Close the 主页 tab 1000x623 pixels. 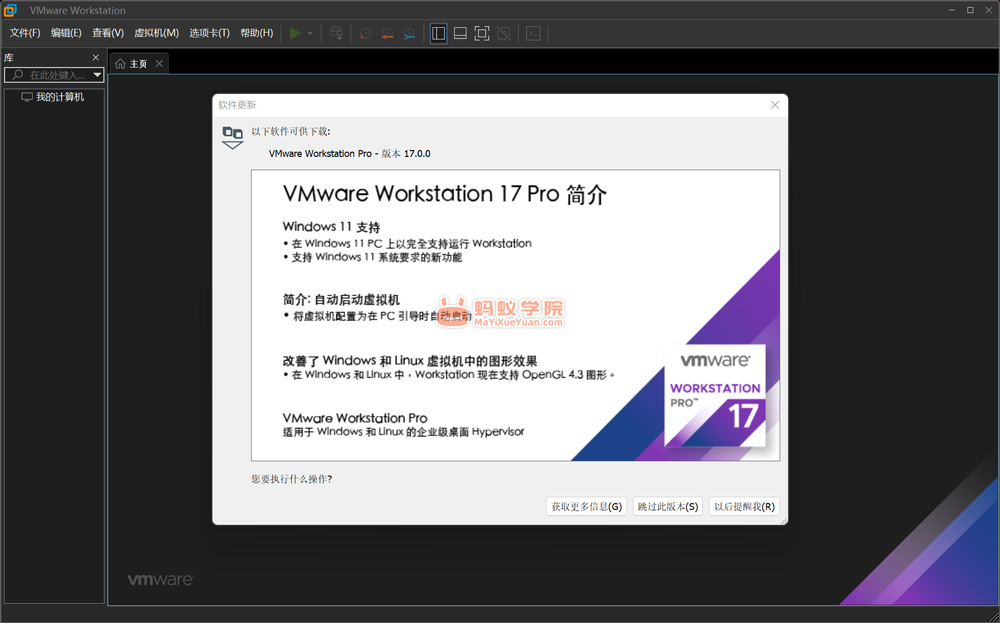tap(159, 64)
